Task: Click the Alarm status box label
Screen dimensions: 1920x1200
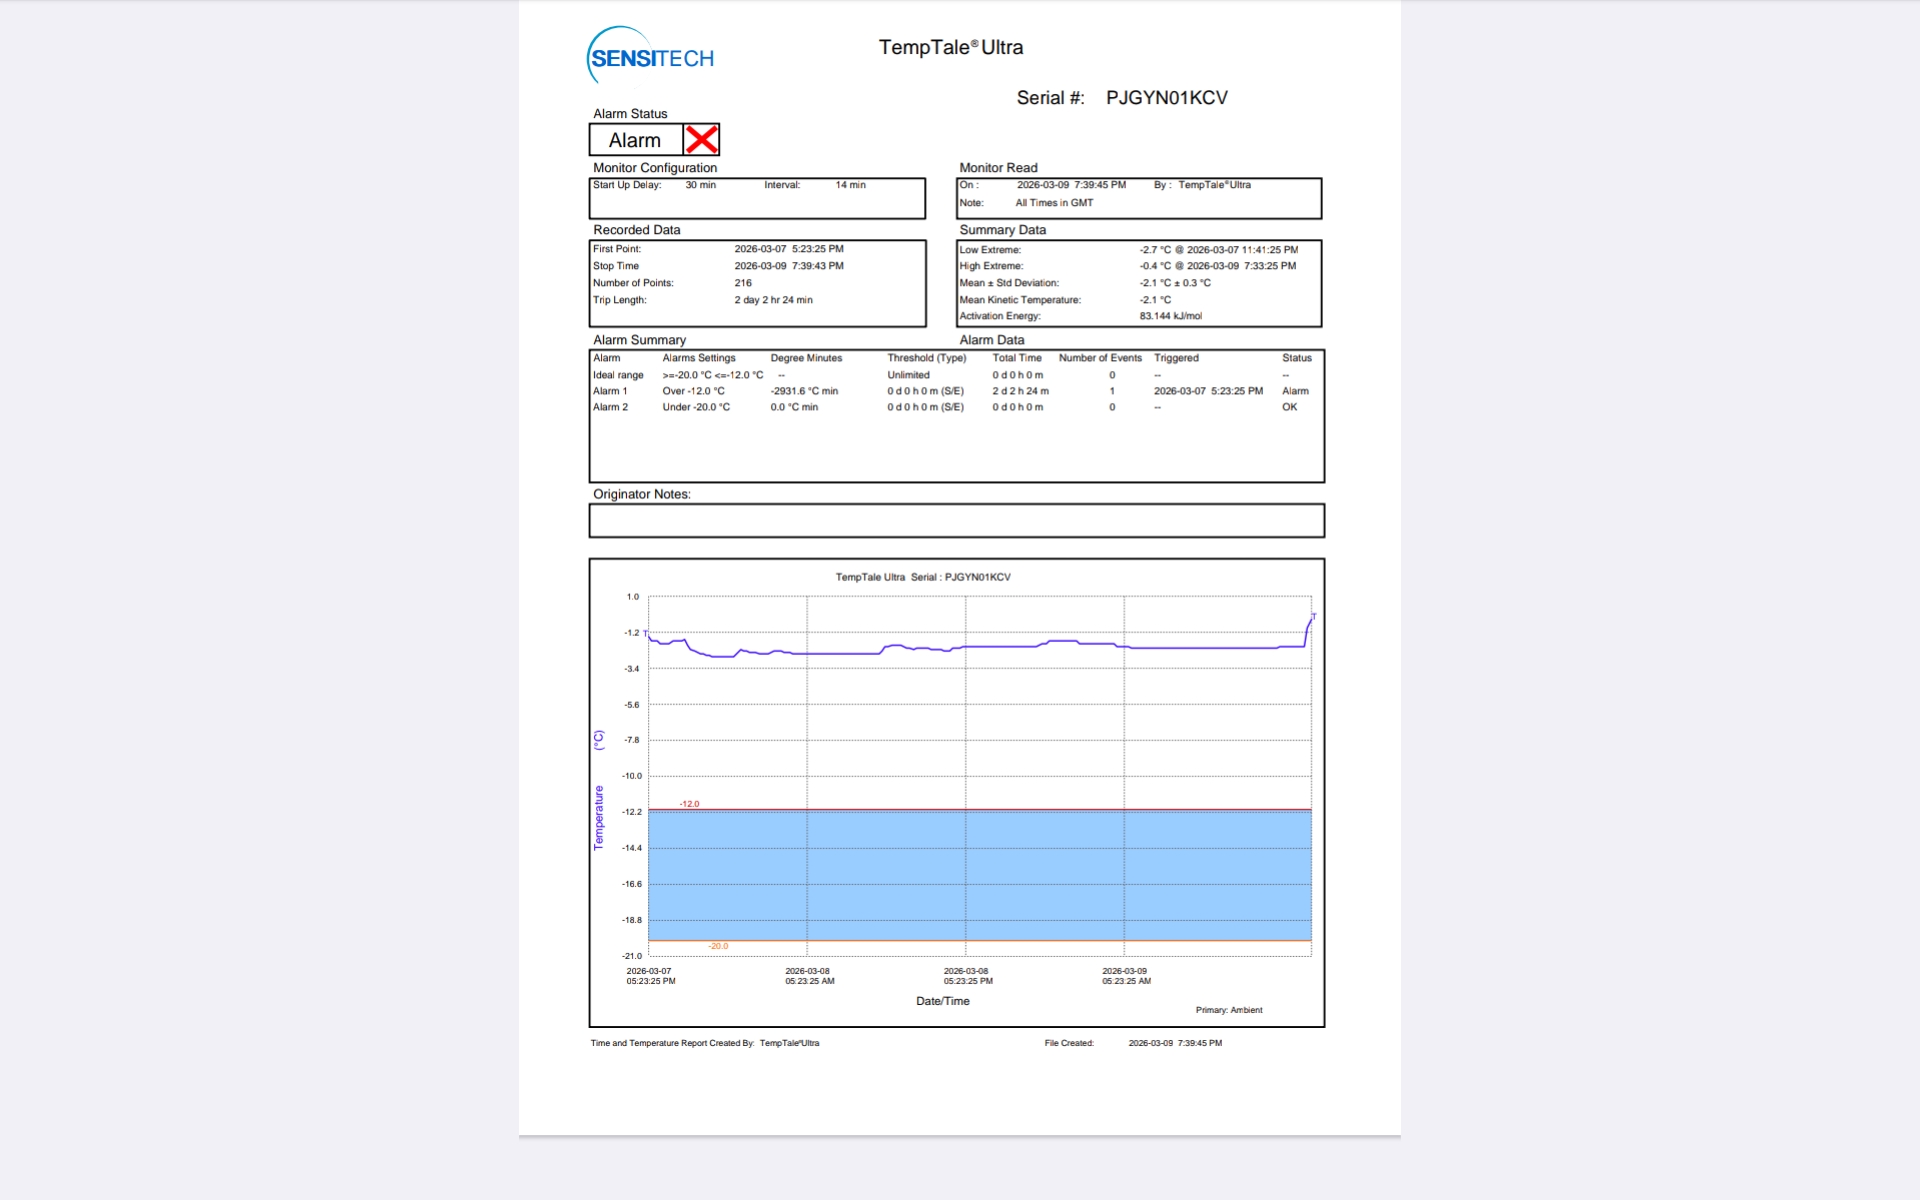Action: pyautogui.click(x=635, y=140)
